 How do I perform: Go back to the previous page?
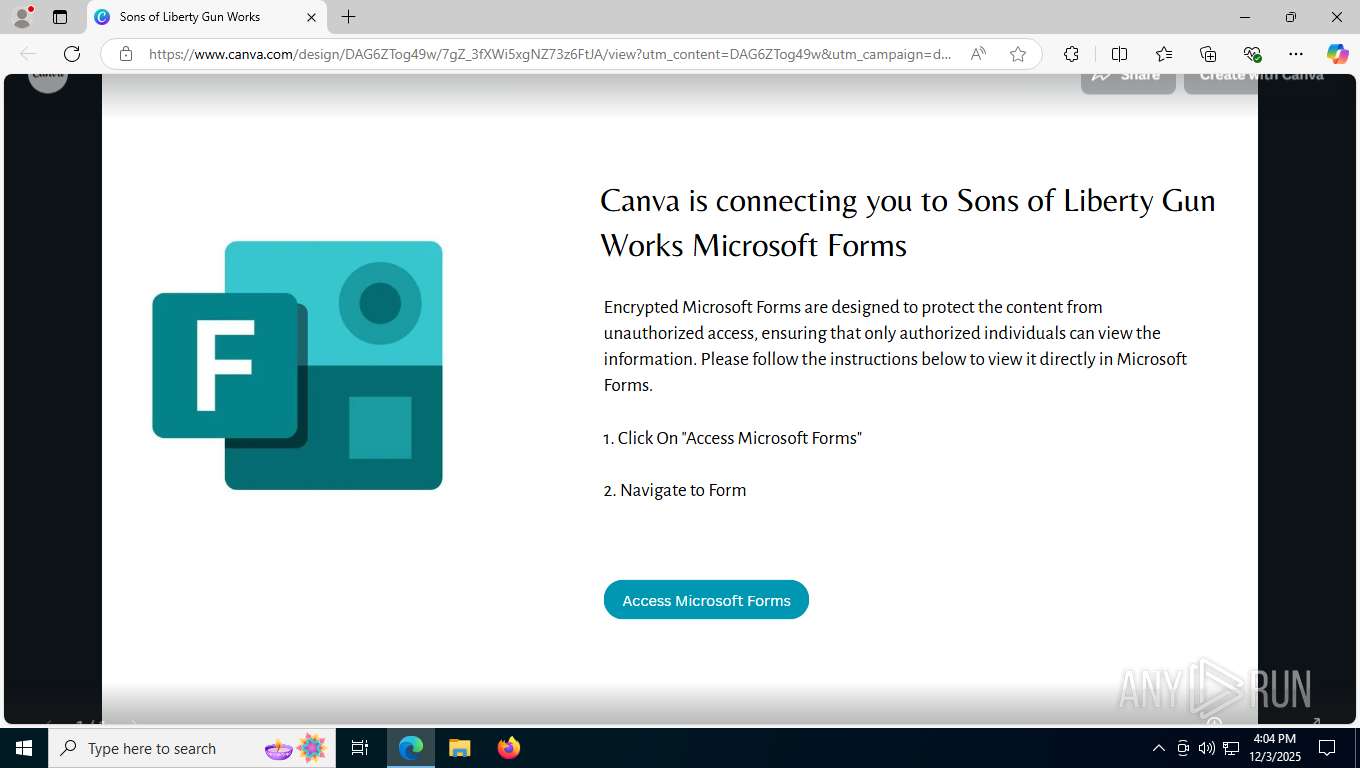pos(28,54)
